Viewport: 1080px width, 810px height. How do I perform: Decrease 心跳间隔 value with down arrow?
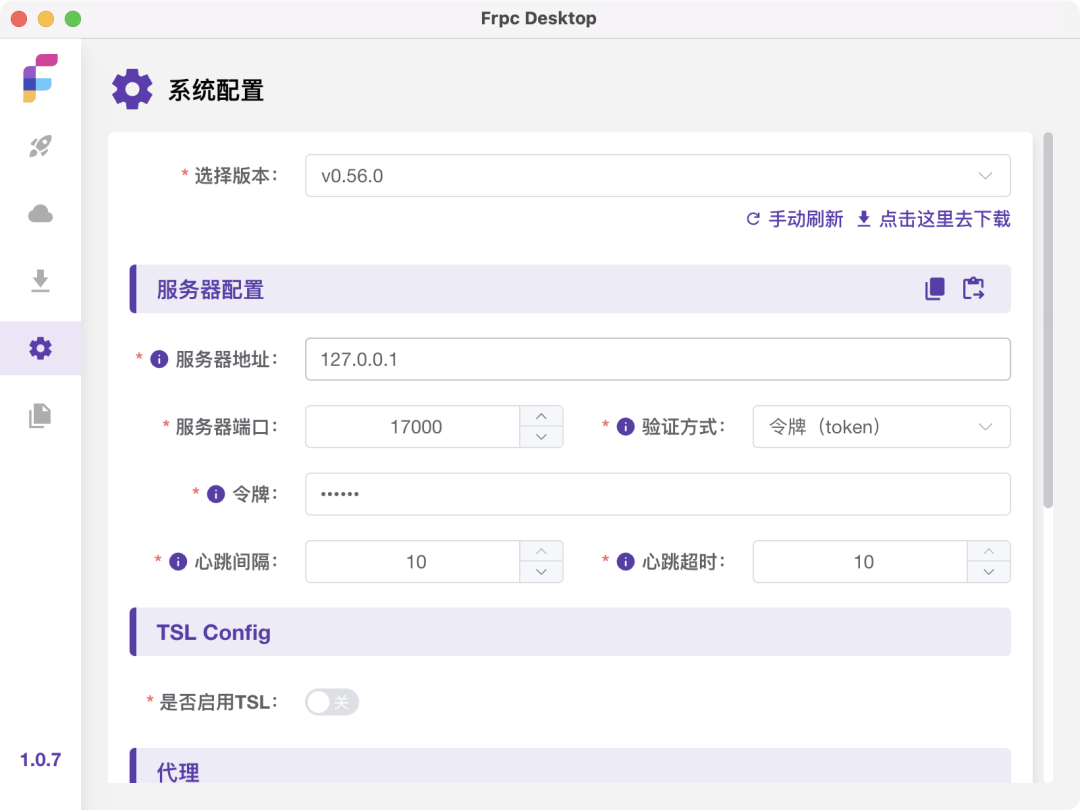541,572
